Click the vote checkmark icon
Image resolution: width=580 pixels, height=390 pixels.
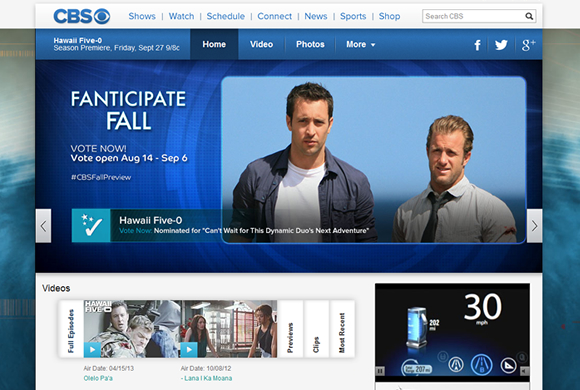click(91, 225)
